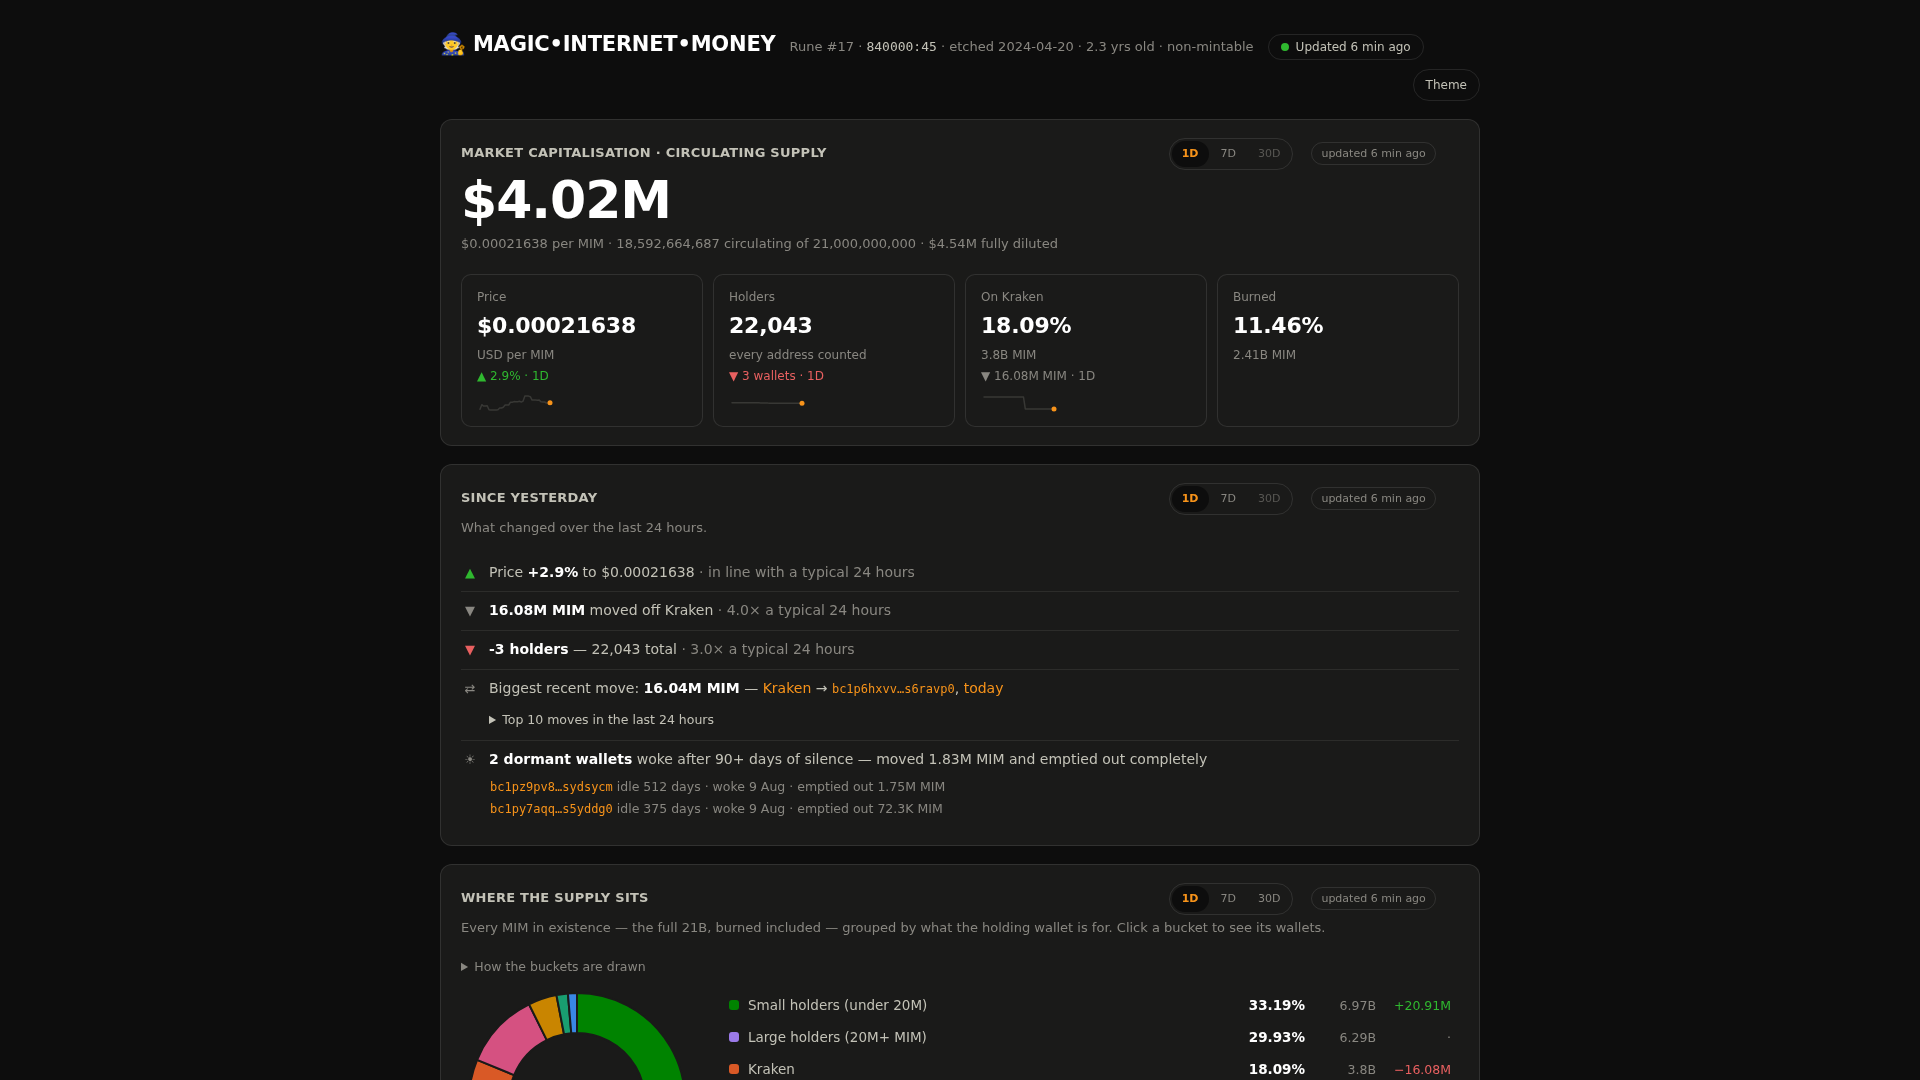Viewport: 1920px width, 1080px height.
Task: Expand Top 10 moves in the last 24 hours
Action: [601, 720]
